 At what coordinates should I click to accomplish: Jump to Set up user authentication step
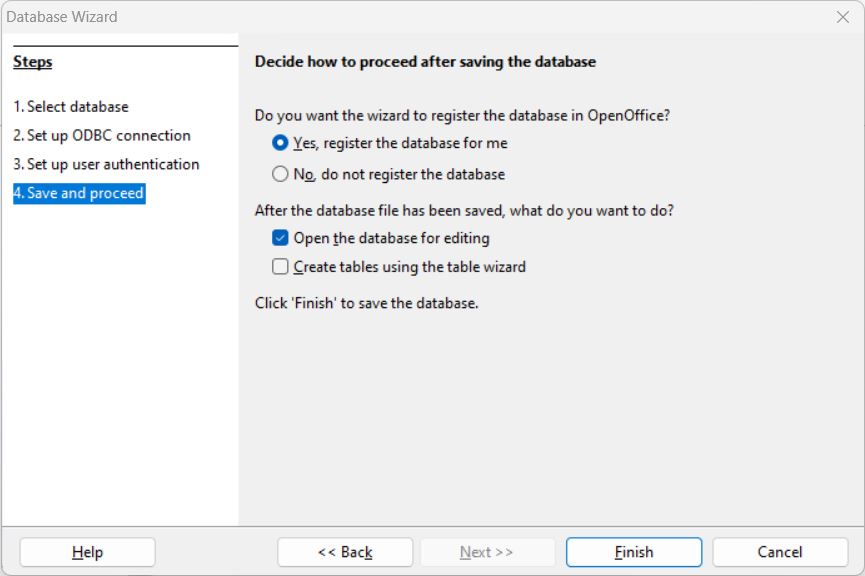coord(106,165)
